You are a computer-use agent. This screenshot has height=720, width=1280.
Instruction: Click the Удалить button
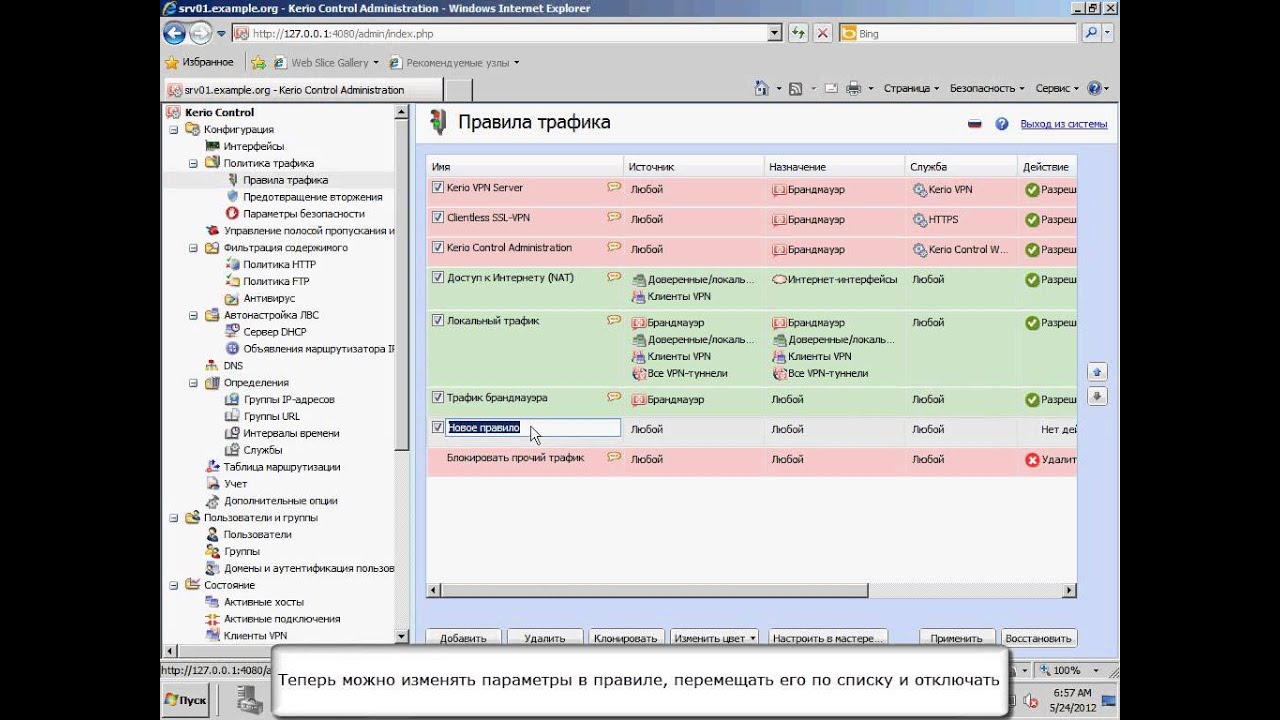544,638
